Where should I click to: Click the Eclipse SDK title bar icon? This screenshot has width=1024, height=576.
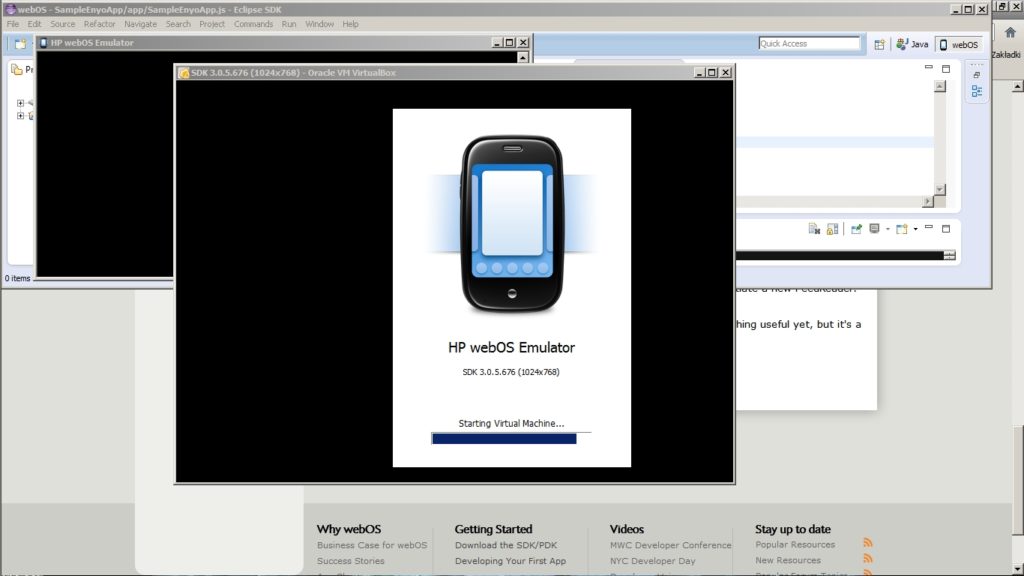tap(10, 9)
